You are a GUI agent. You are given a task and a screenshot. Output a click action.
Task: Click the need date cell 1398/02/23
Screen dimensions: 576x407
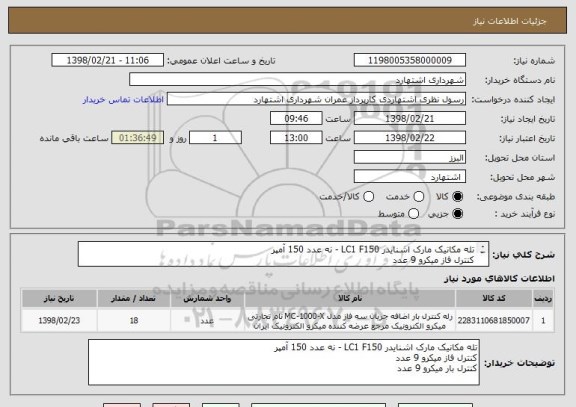point(59,321)
